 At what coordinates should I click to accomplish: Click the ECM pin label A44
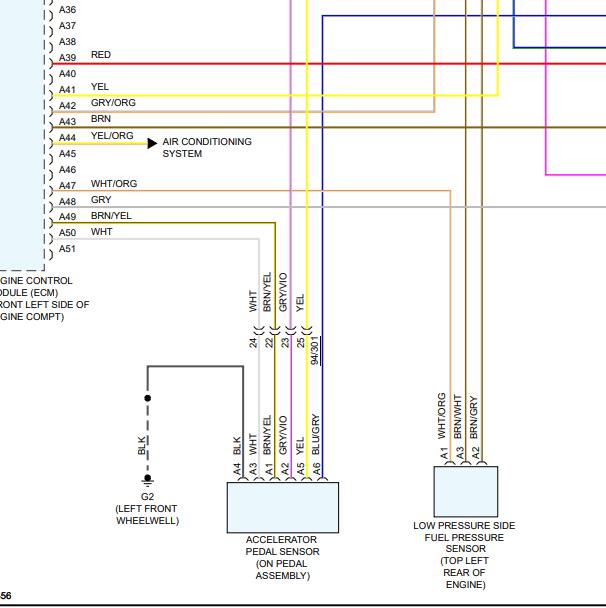(67, 138)
